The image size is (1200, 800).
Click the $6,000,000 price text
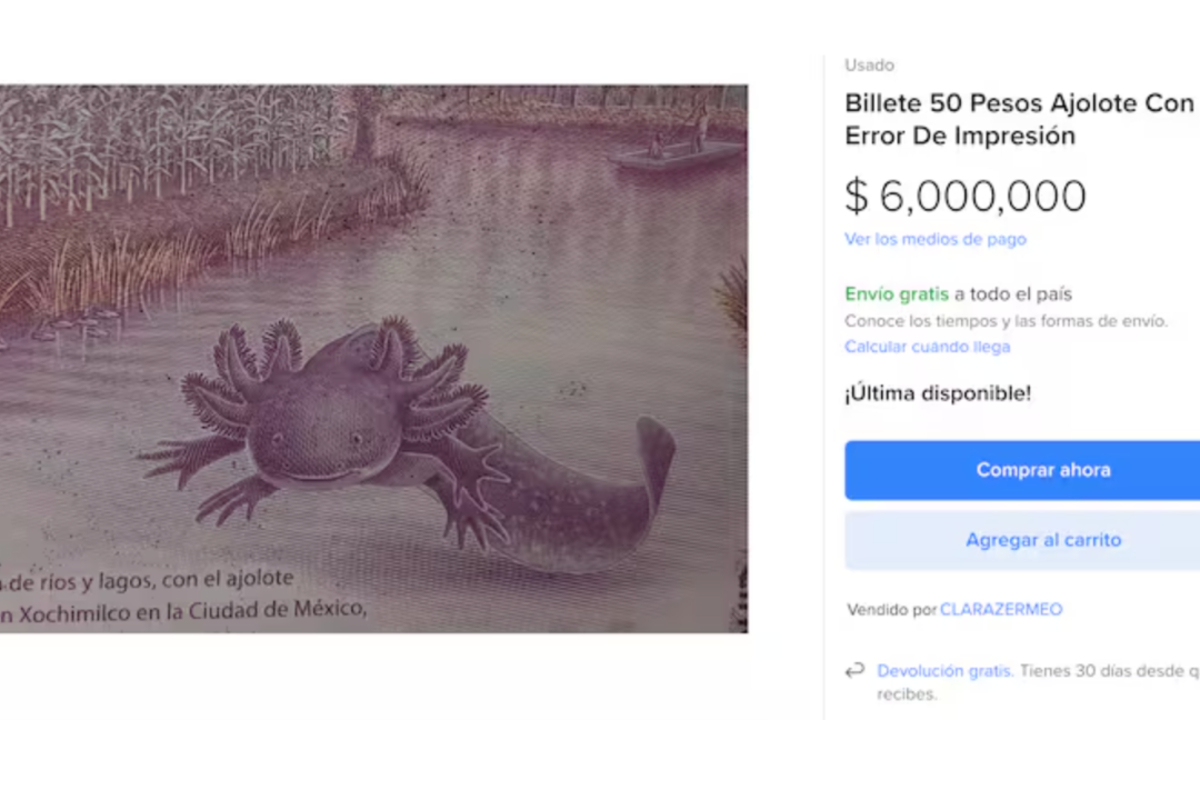click(965, 196)
